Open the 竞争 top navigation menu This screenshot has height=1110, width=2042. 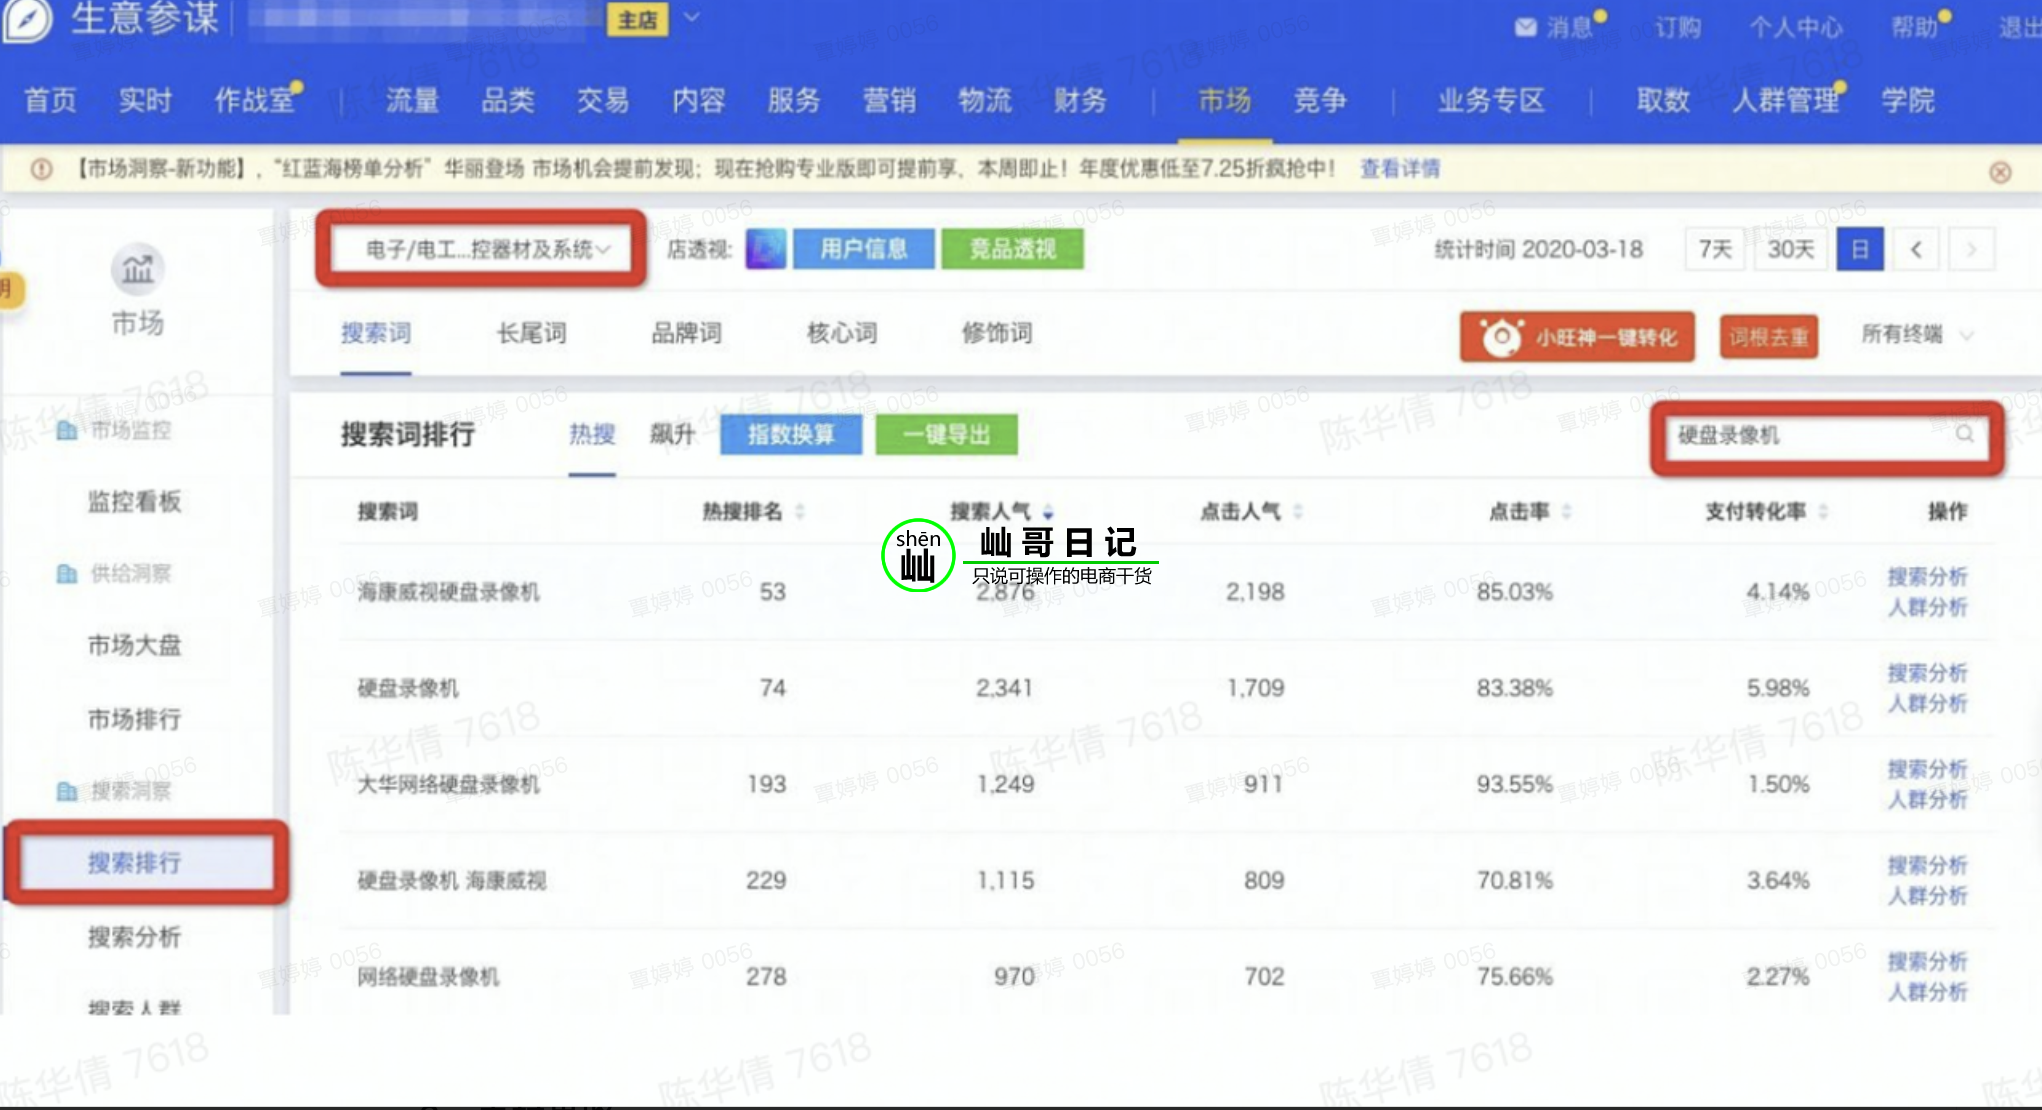(x=1319, y=100)
